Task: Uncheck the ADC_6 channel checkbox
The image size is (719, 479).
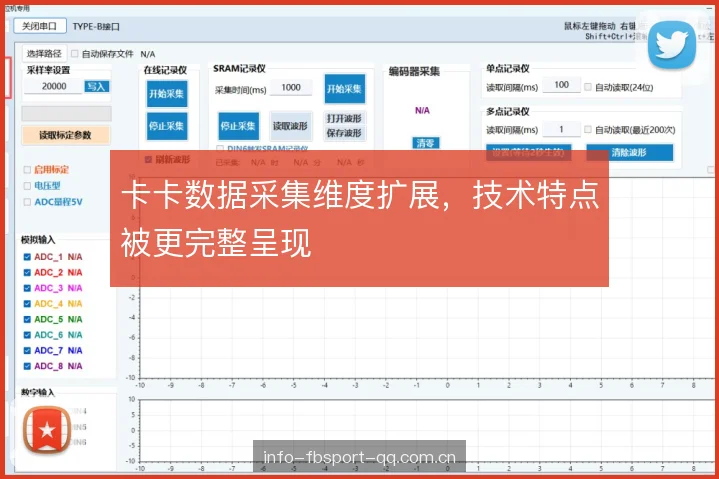Action: (27, 335)
